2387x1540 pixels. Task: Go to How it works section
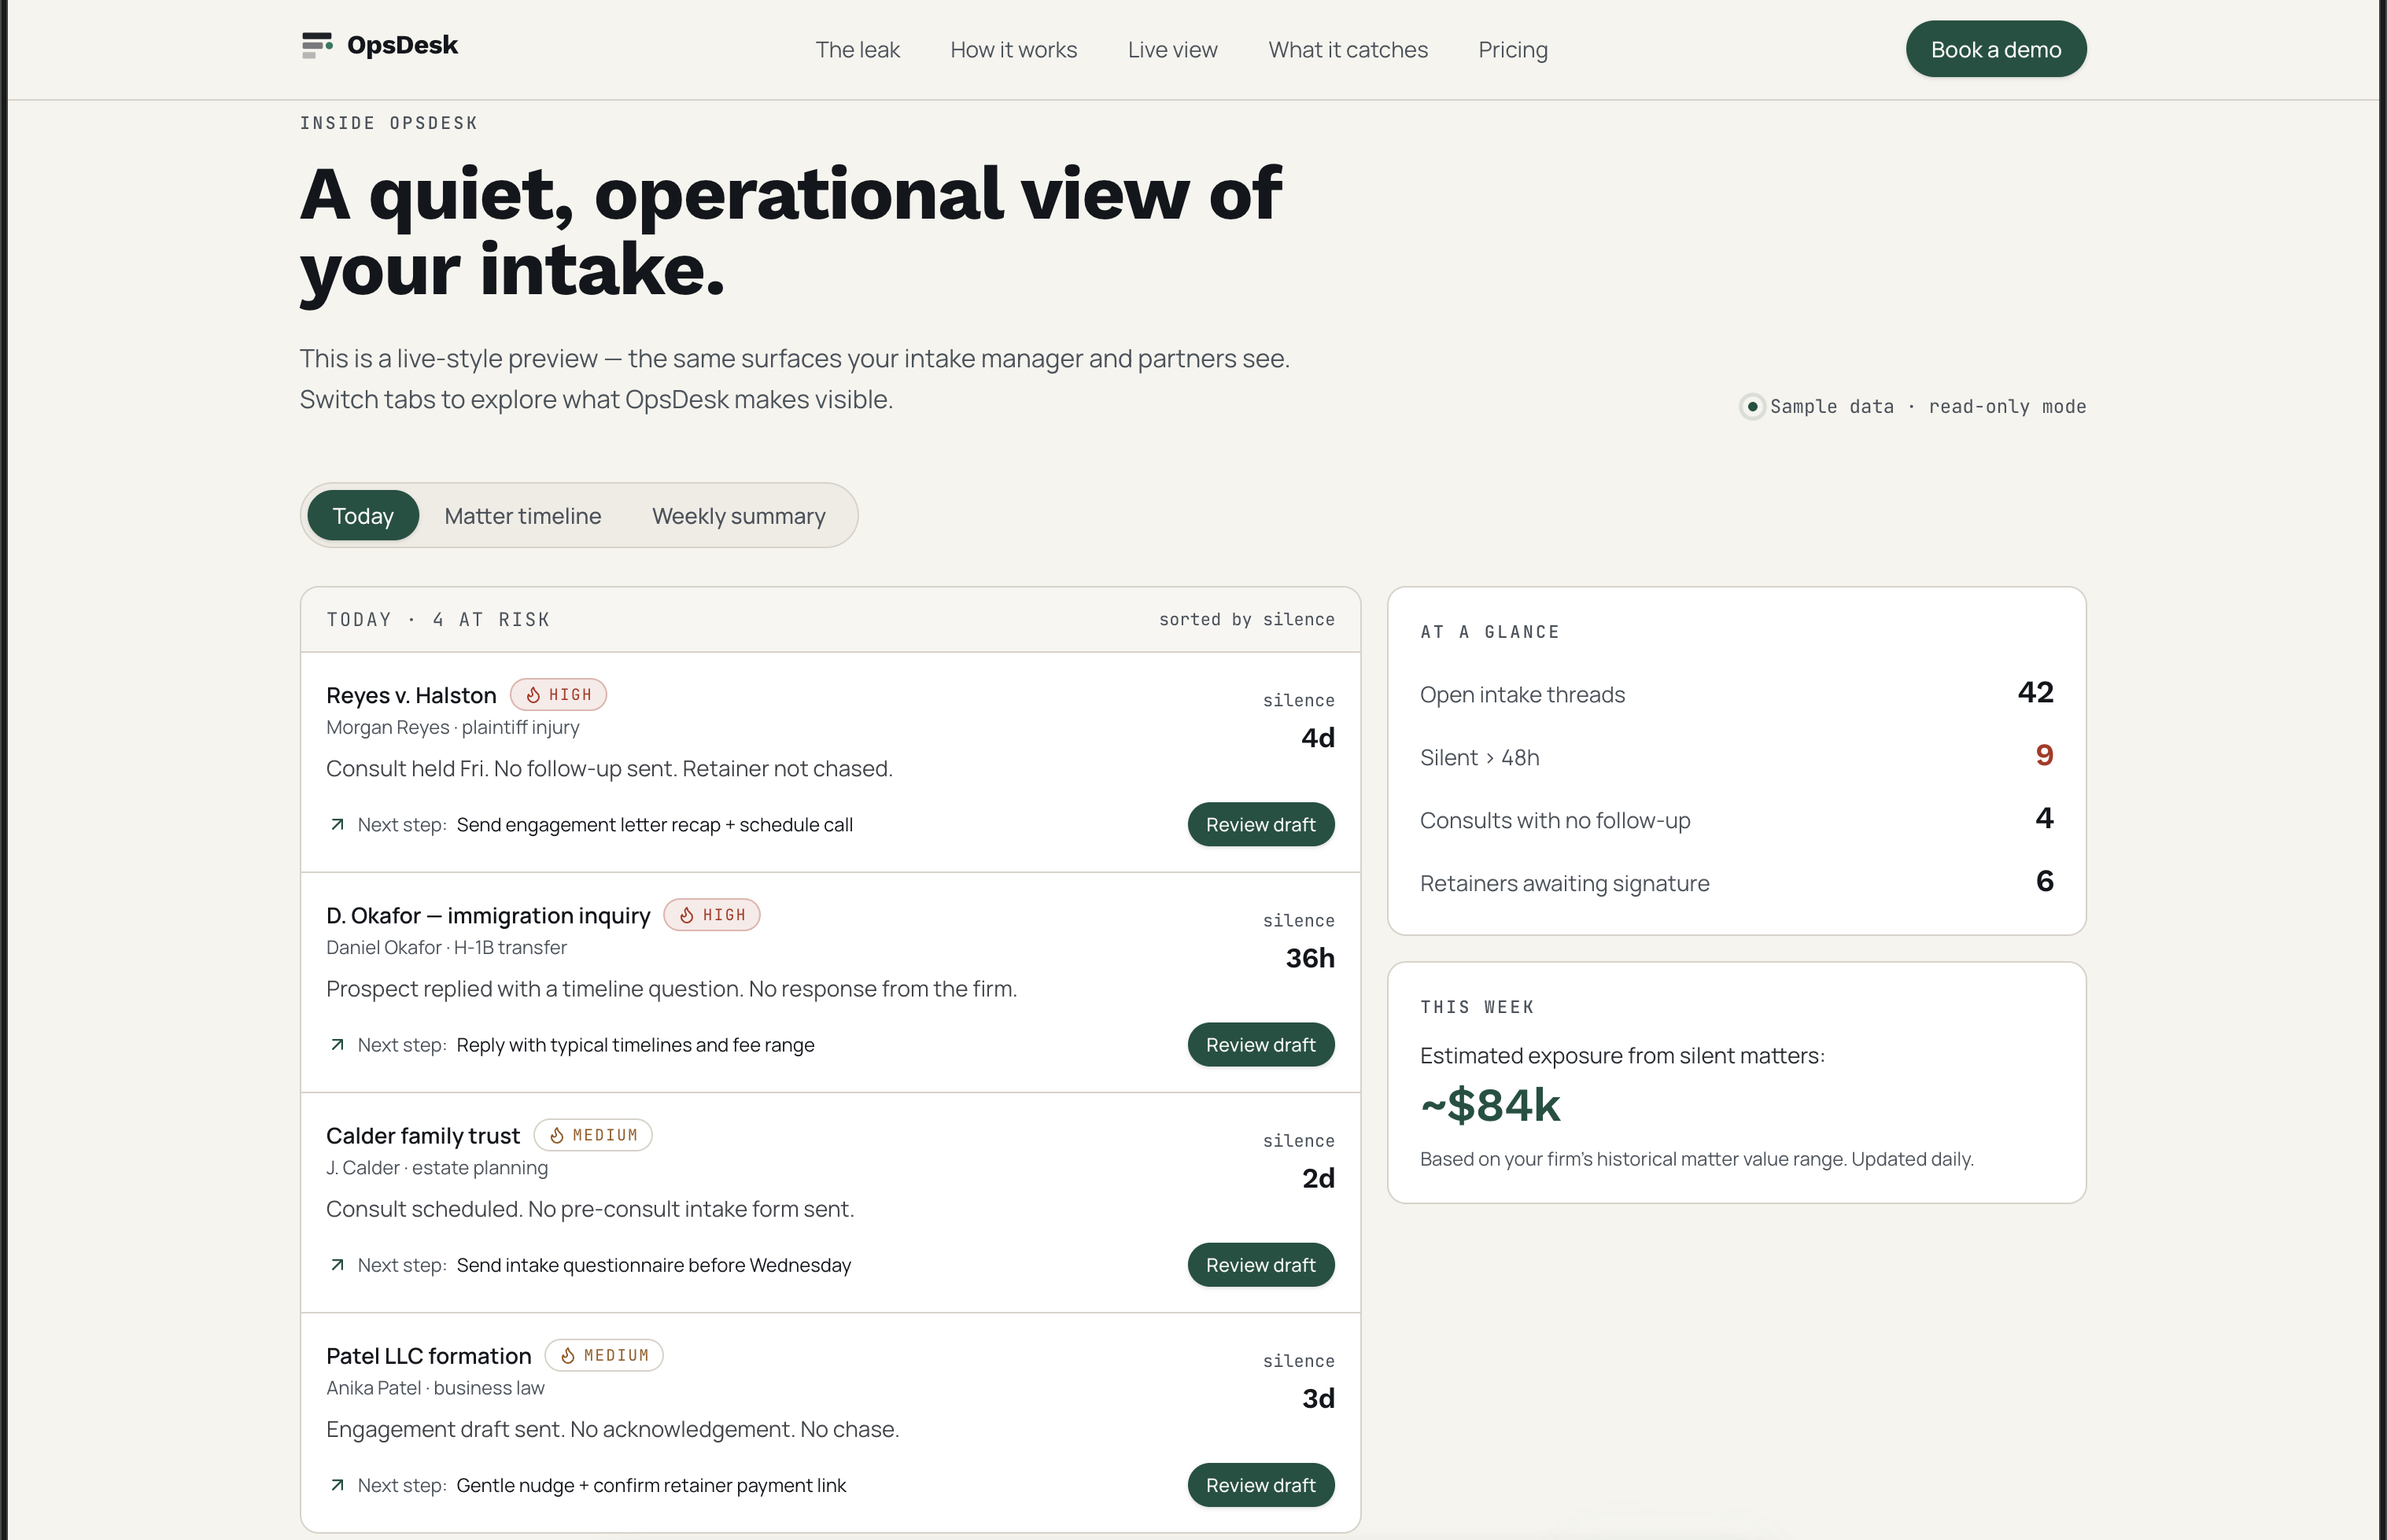click(1013, 50)
